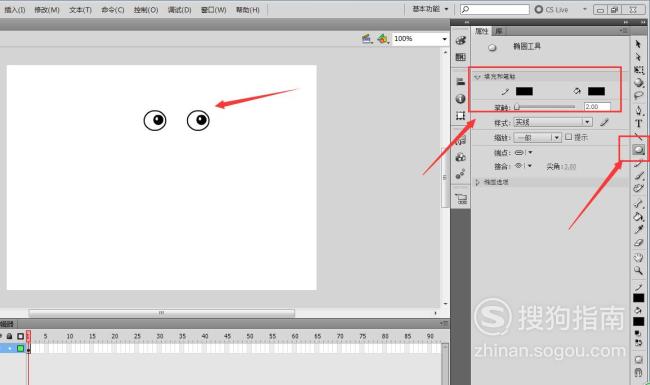Switch to the Library (库) tab

click(x=499, y=31)
